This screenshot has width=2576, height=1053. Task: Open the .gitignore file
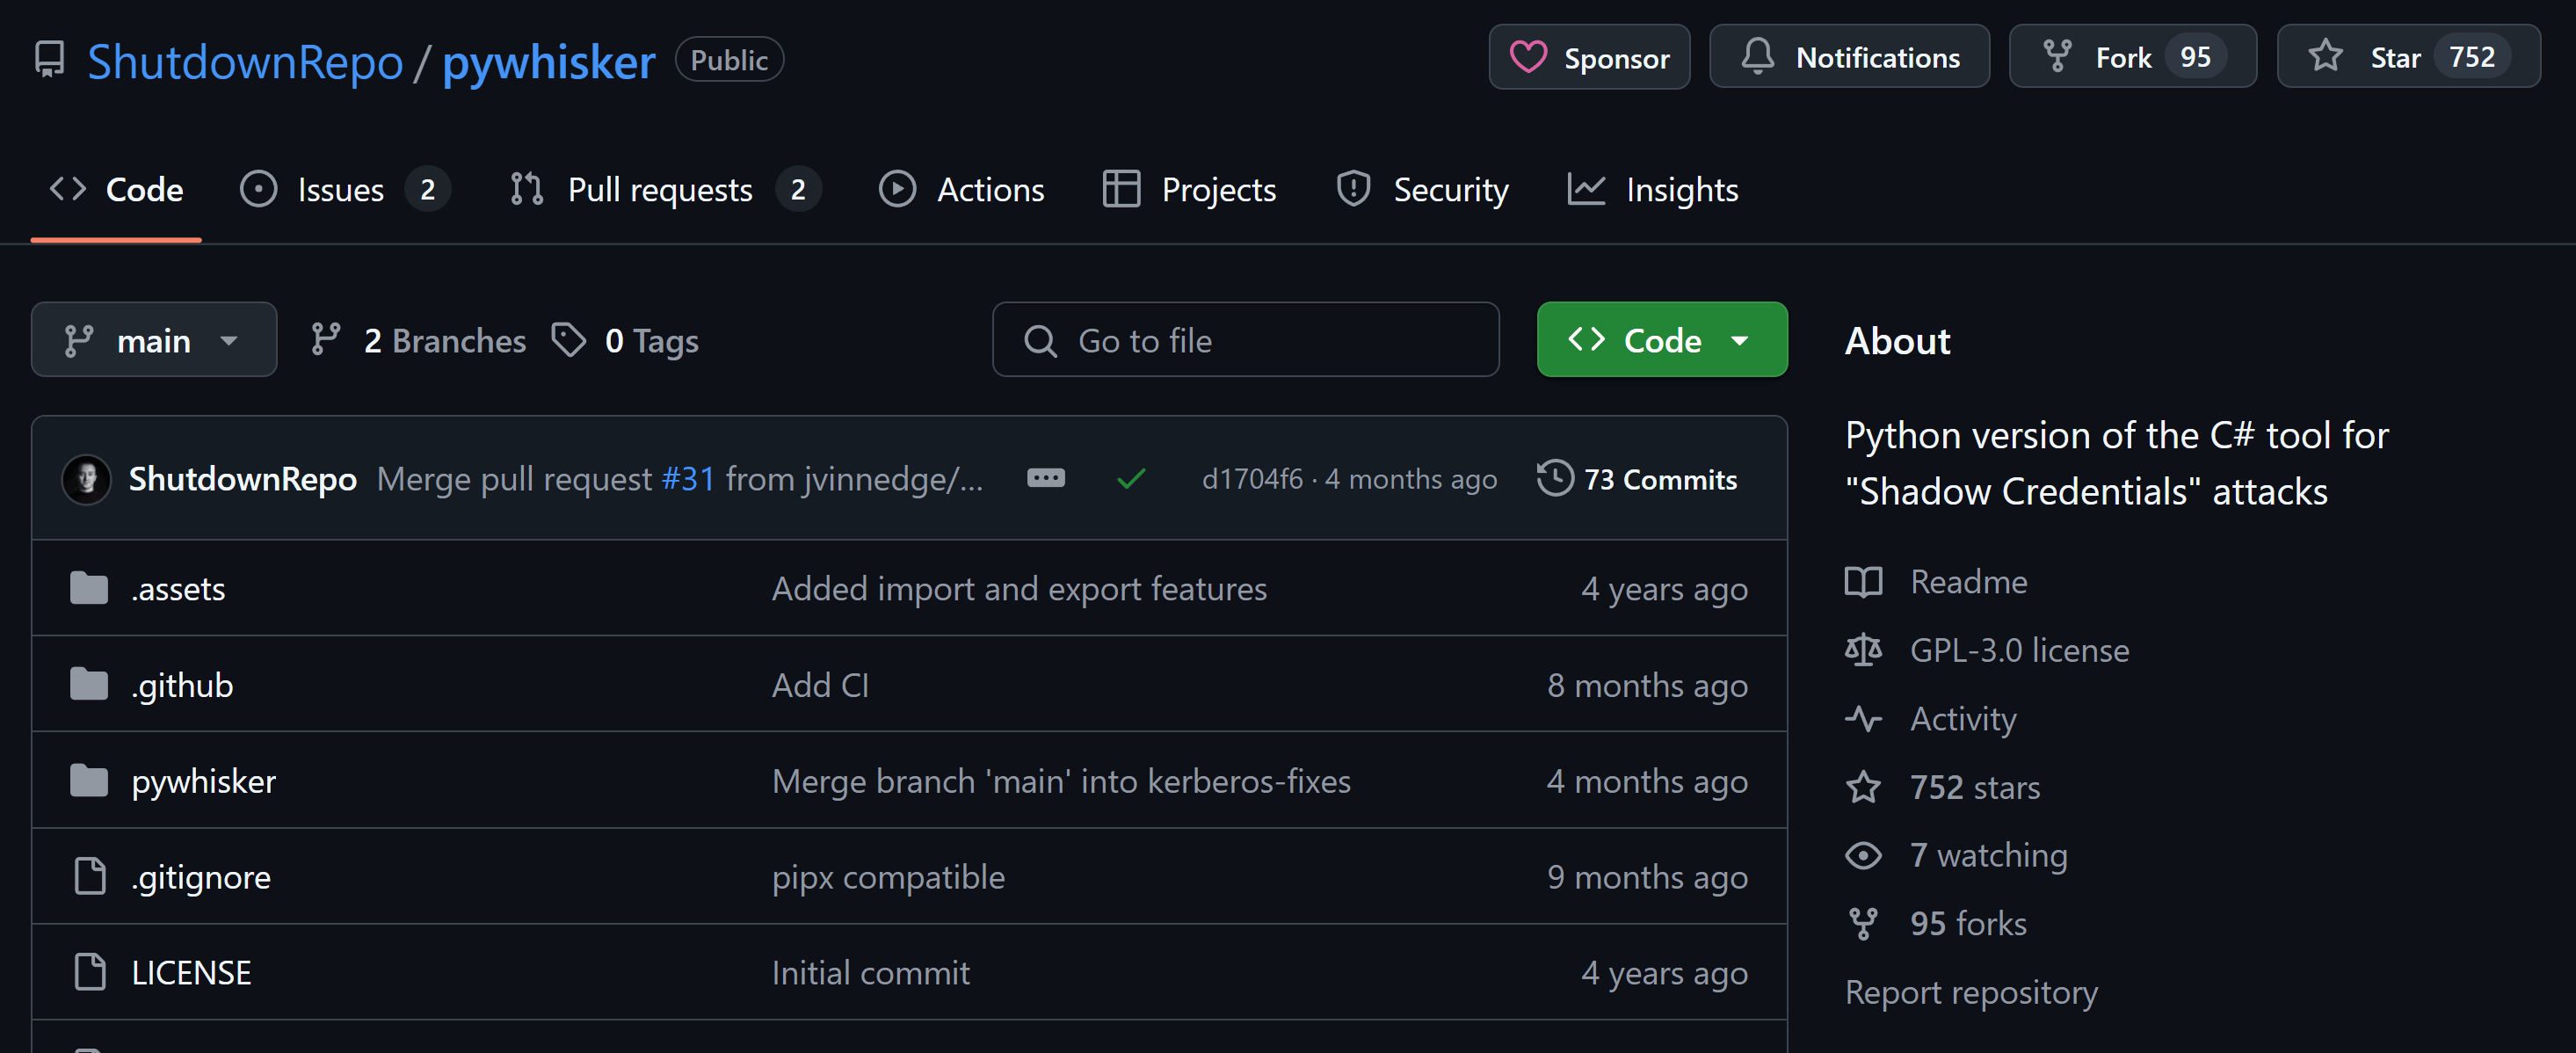click(201, 876)
